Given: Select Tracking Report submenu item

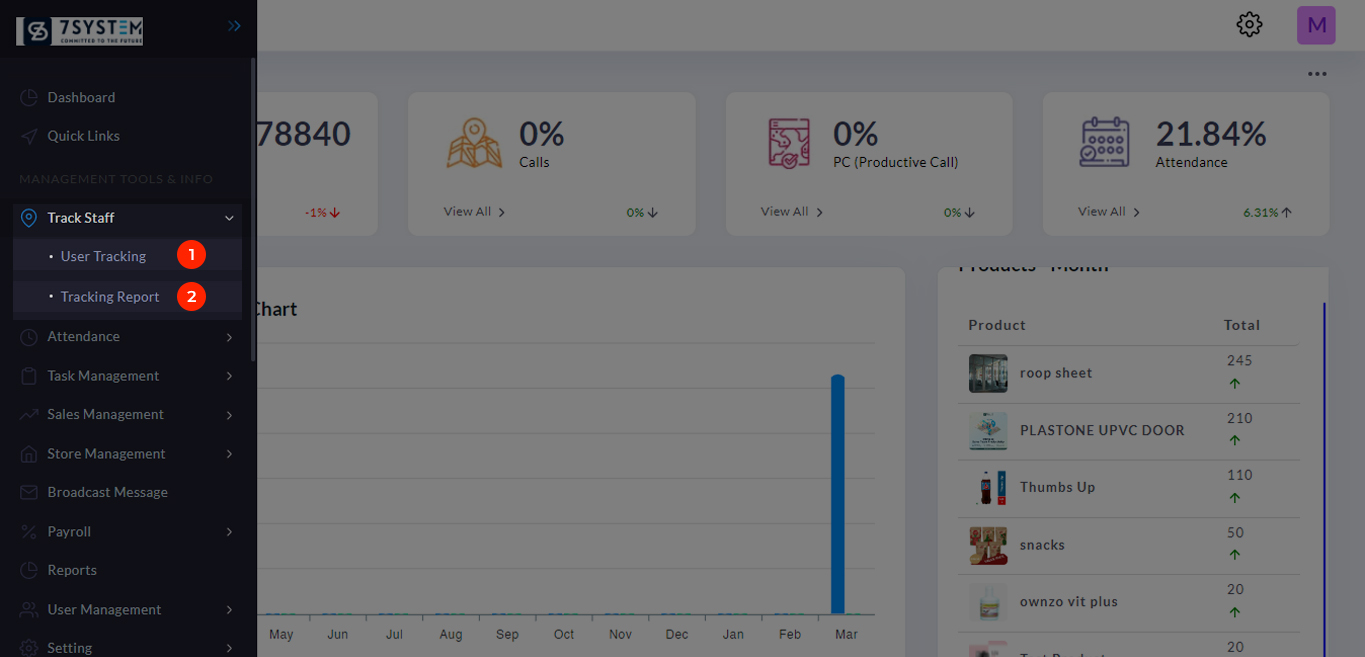Looking at the screenshot, I should point(110,297).
